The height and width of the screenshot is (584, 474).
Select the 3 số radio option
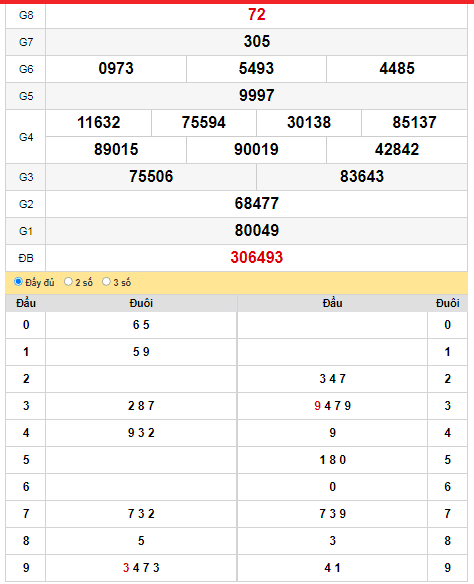coord(106,282)
